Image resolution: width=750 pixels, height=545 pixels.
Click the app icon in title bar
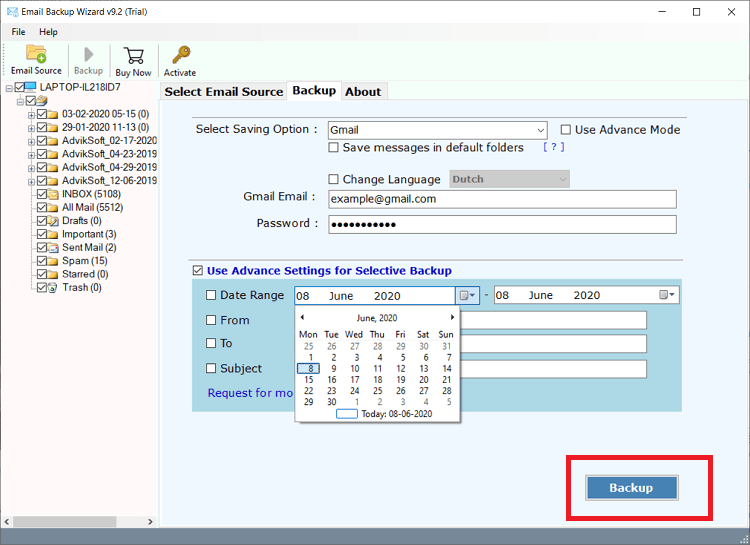click(12, 11)
